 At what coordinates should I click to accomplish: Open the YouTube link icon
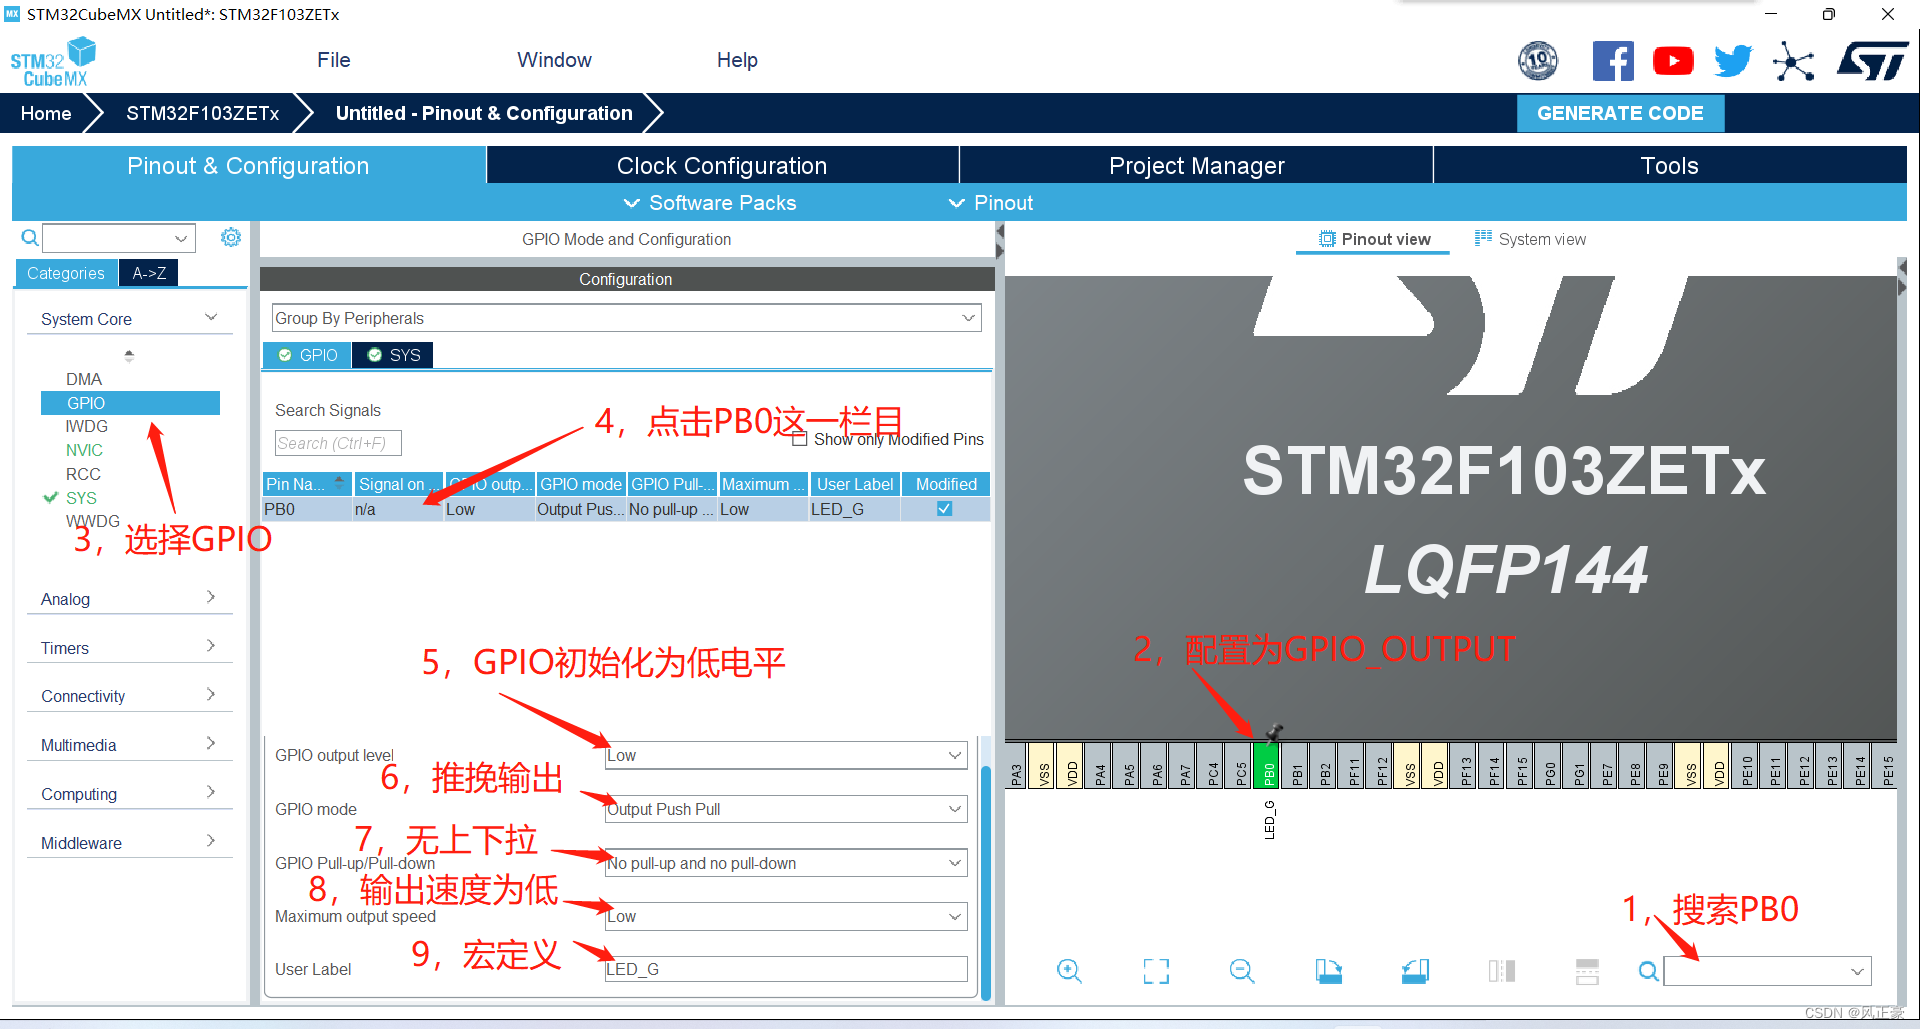coord(1673,61)
